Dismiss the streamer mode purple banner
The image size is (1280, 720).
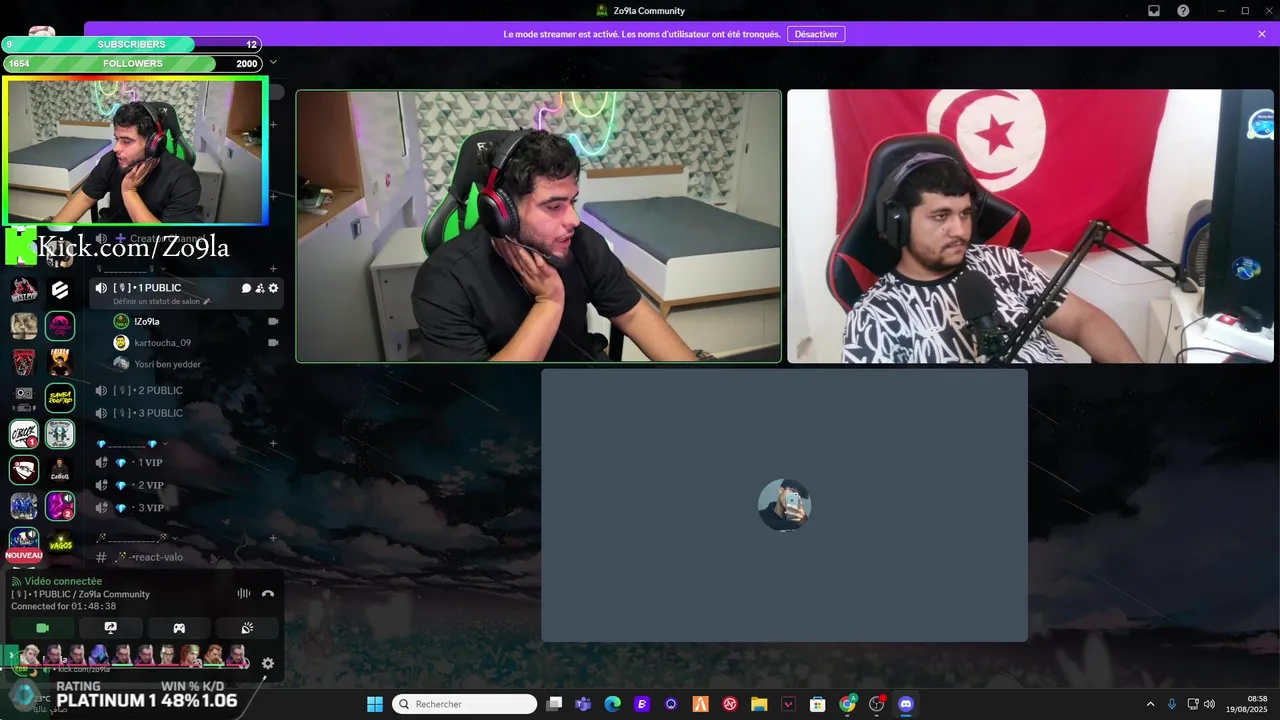click(1262, 34)
